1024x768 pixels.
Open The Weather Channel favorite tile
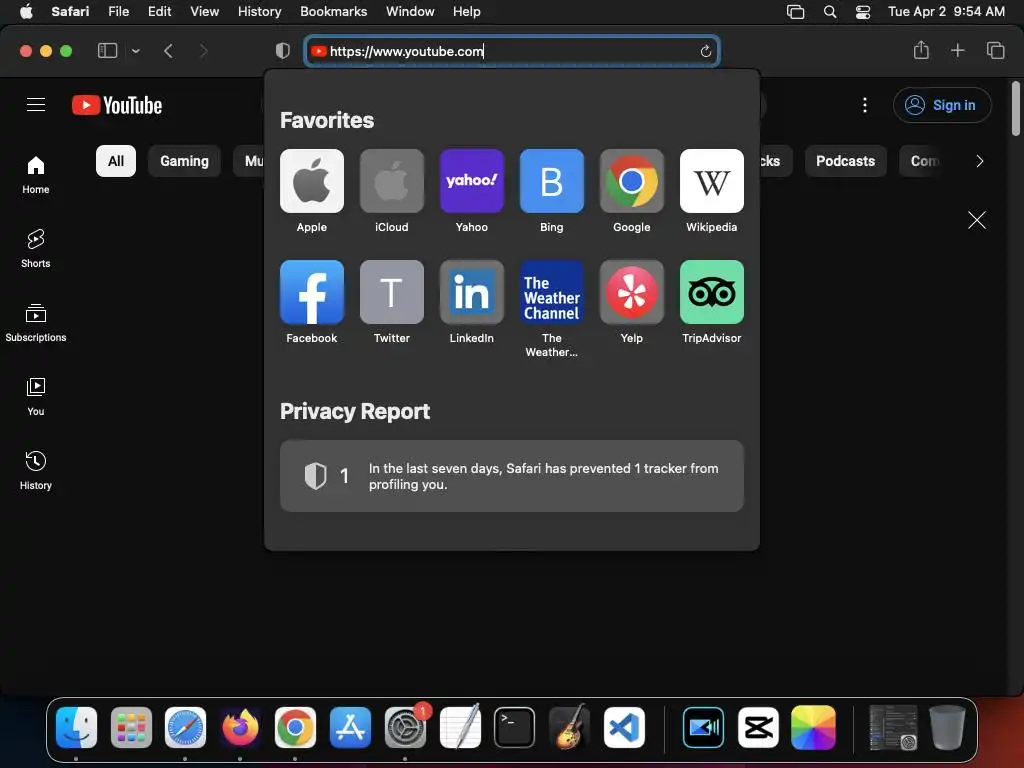[552, 292]
